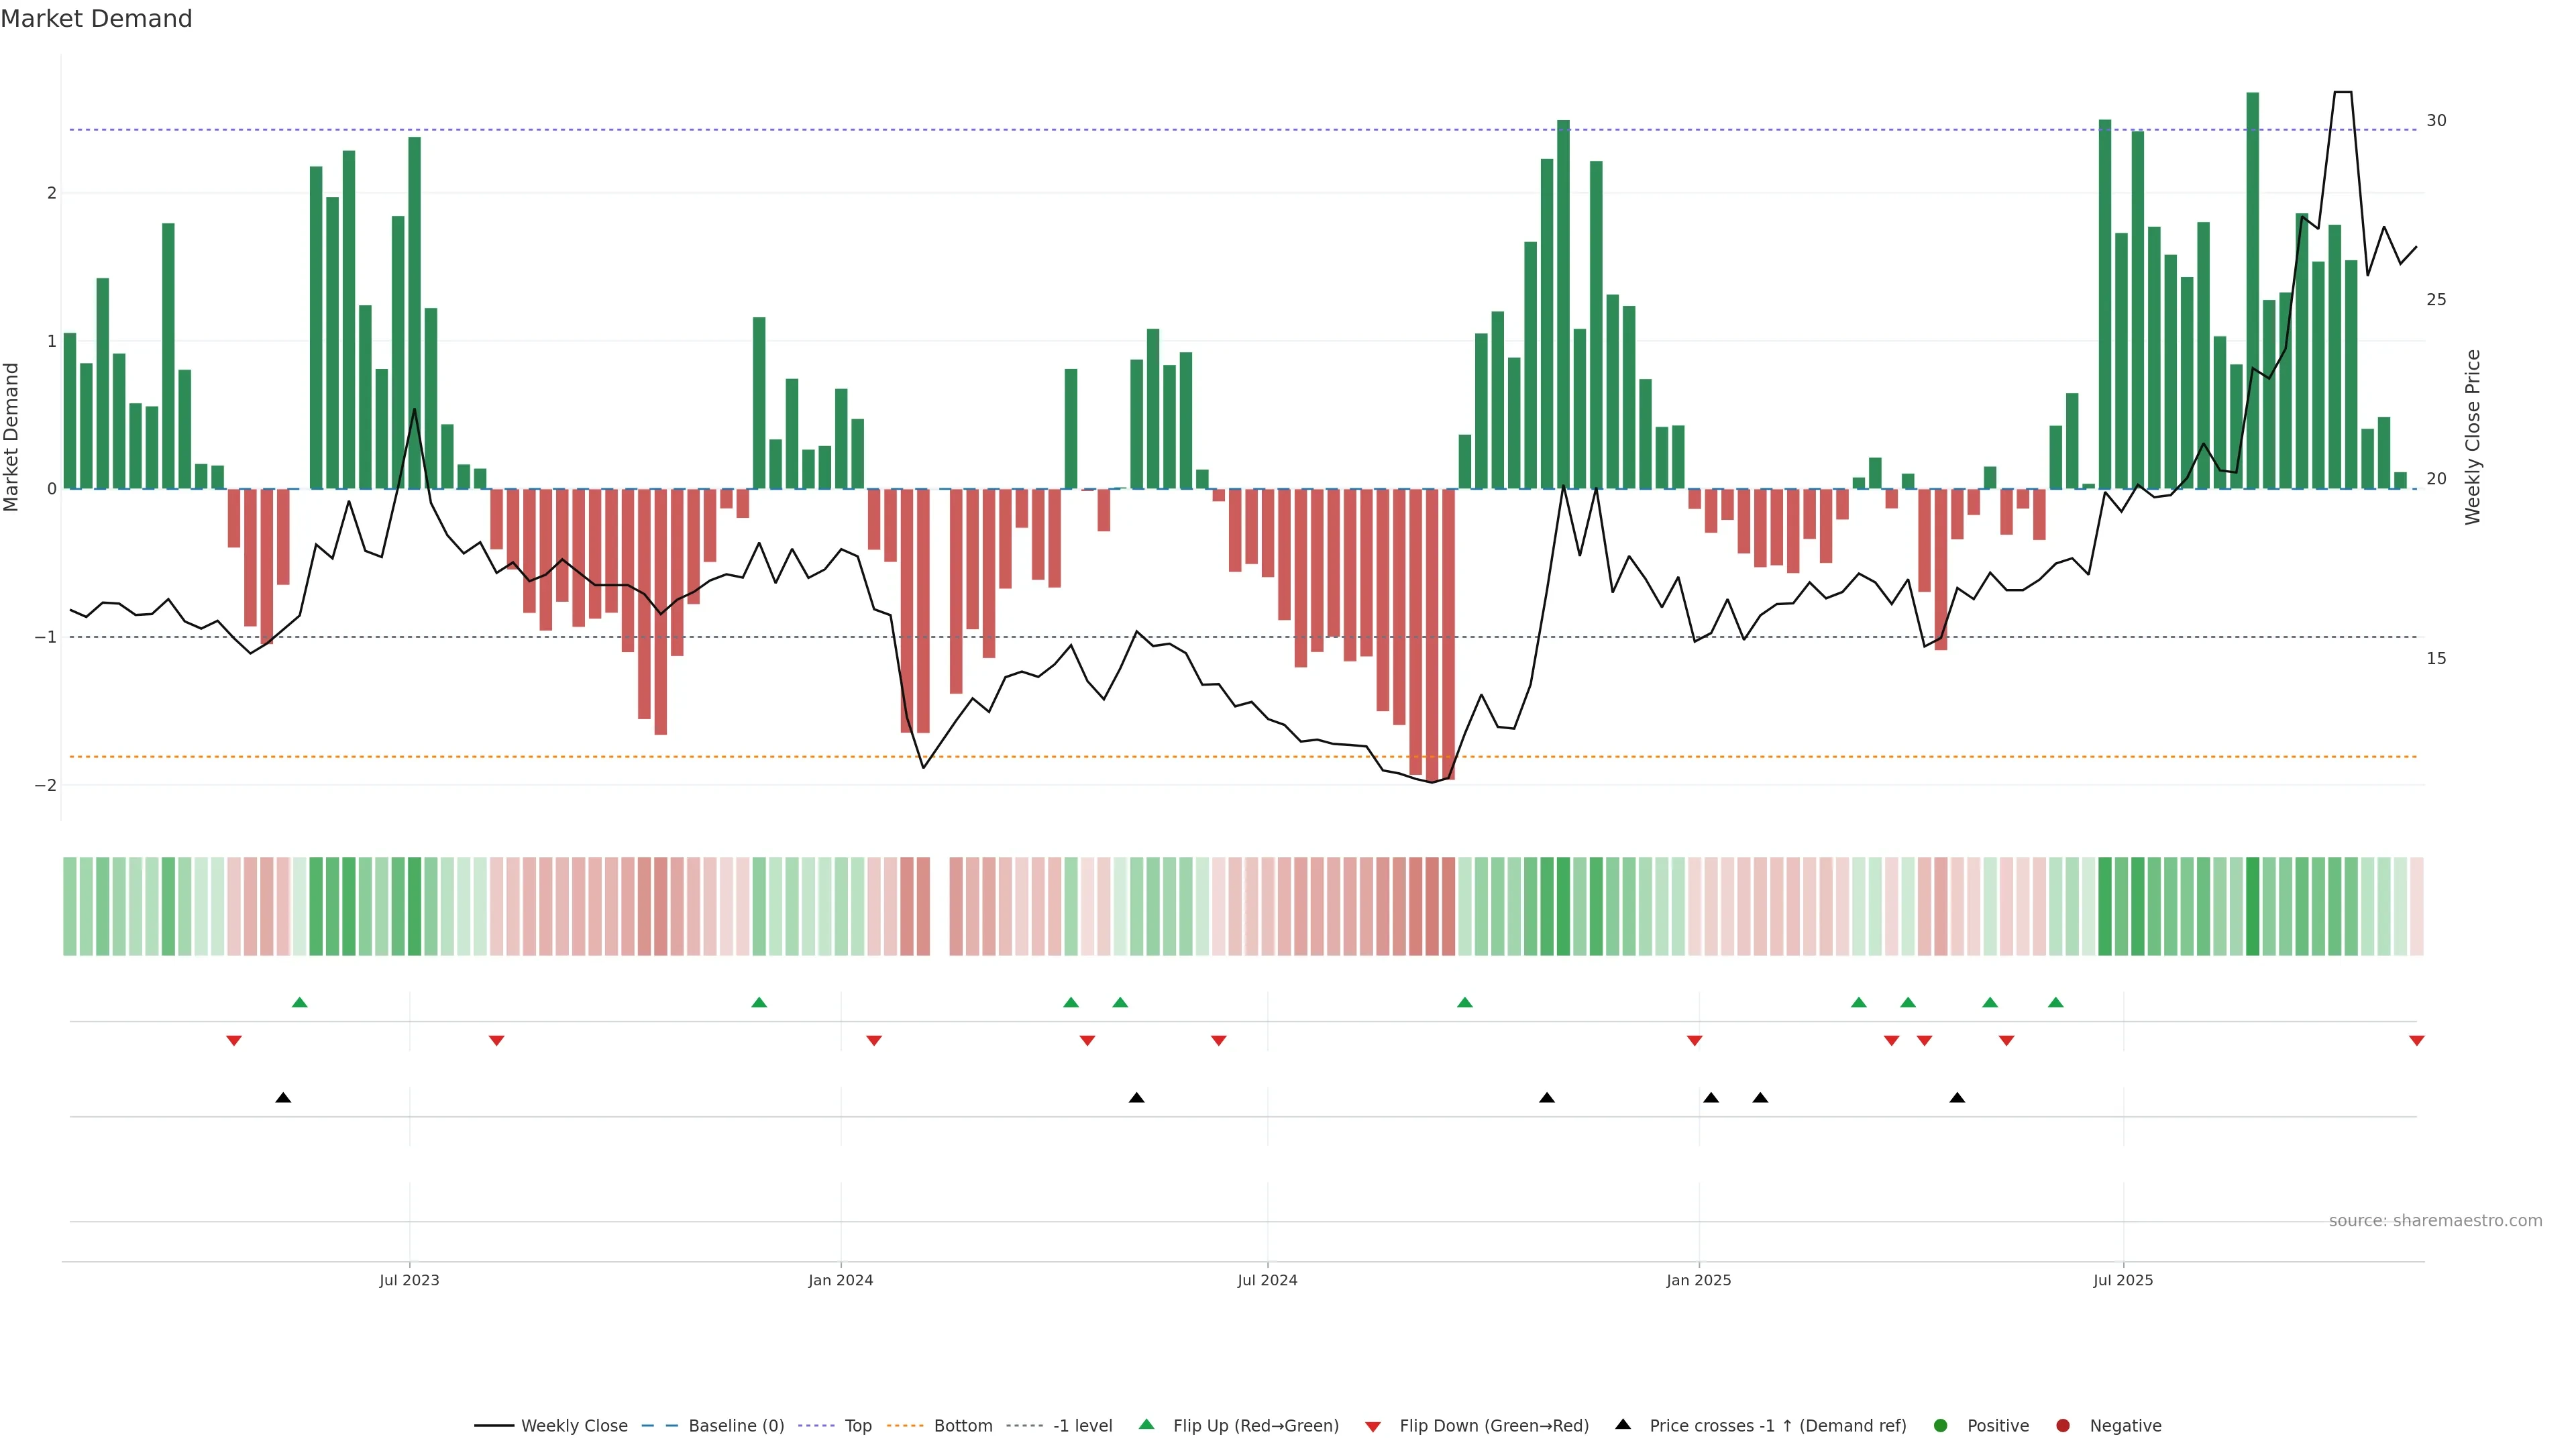Viewport: 2576px width, 1449px height.
Task: Click the Negative red dot legend
Action: 2063,1426
